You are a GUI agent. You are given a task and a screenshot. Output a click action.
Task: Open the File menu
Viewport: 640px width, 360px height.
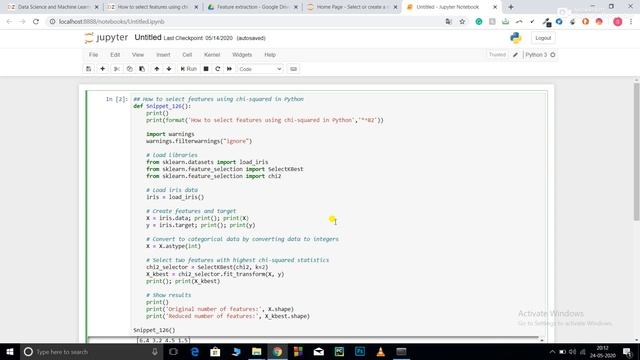[93, 55]
